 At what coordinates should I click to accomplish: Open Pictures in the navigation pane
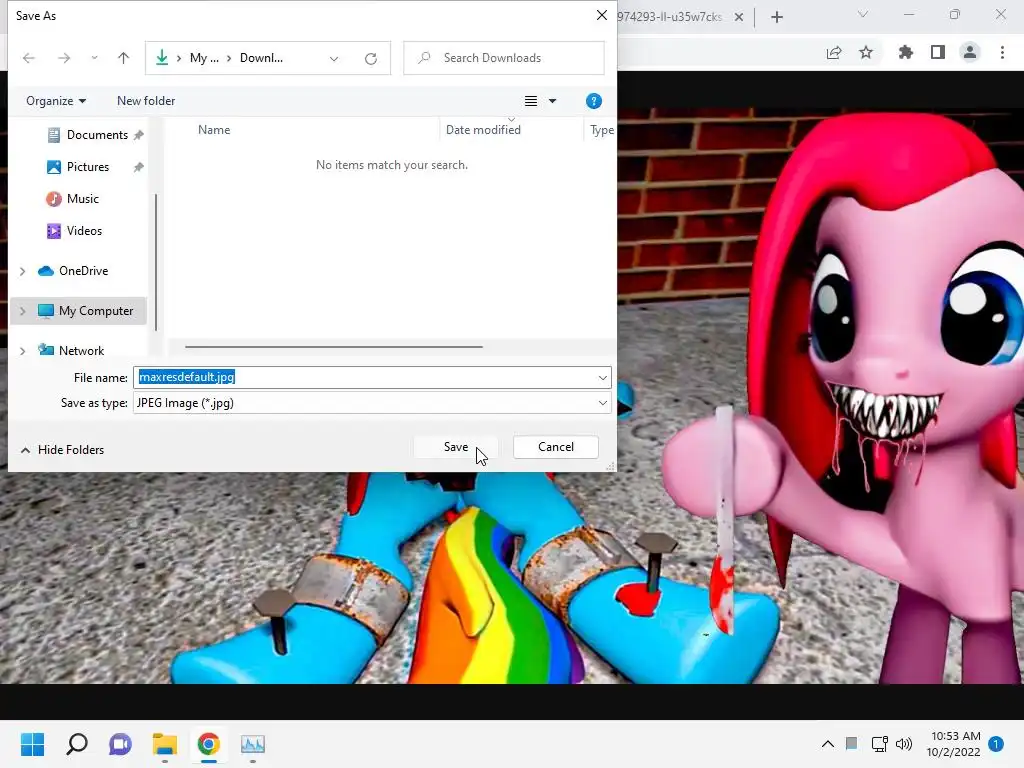(x=88, y=167)
